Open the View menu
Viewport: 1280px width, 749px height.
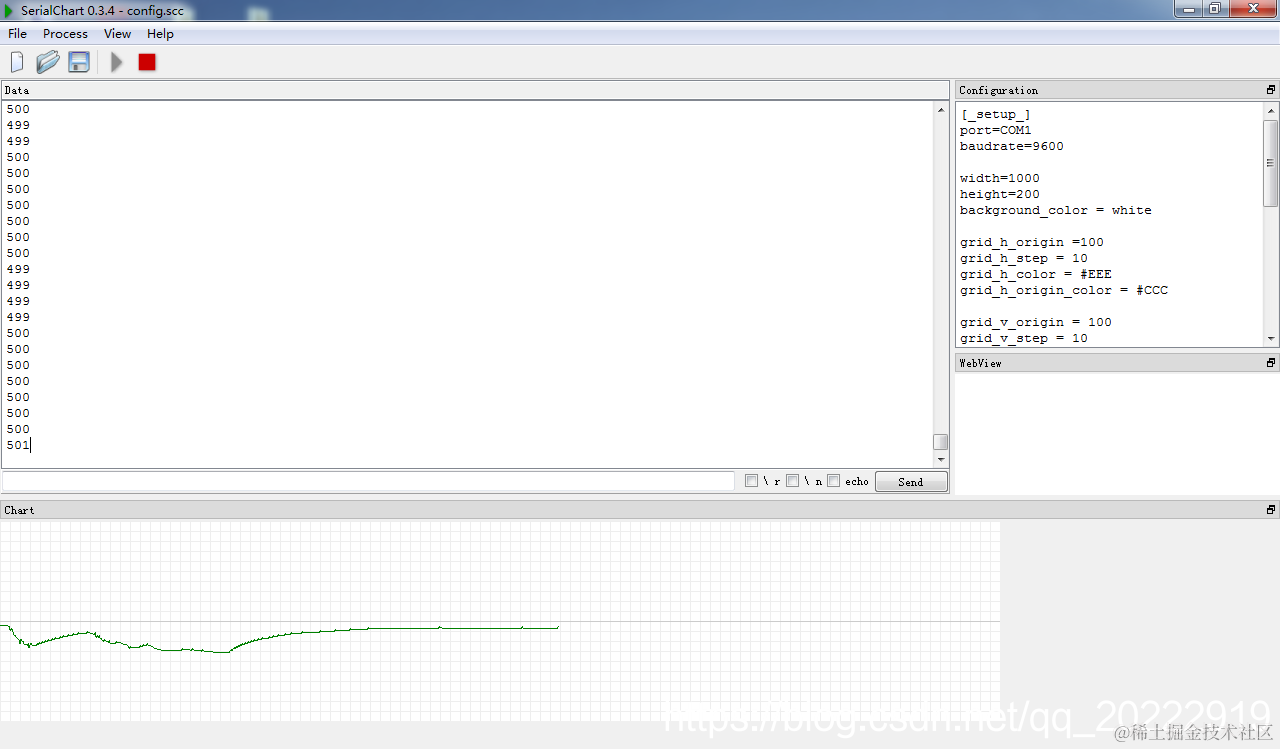117,34
